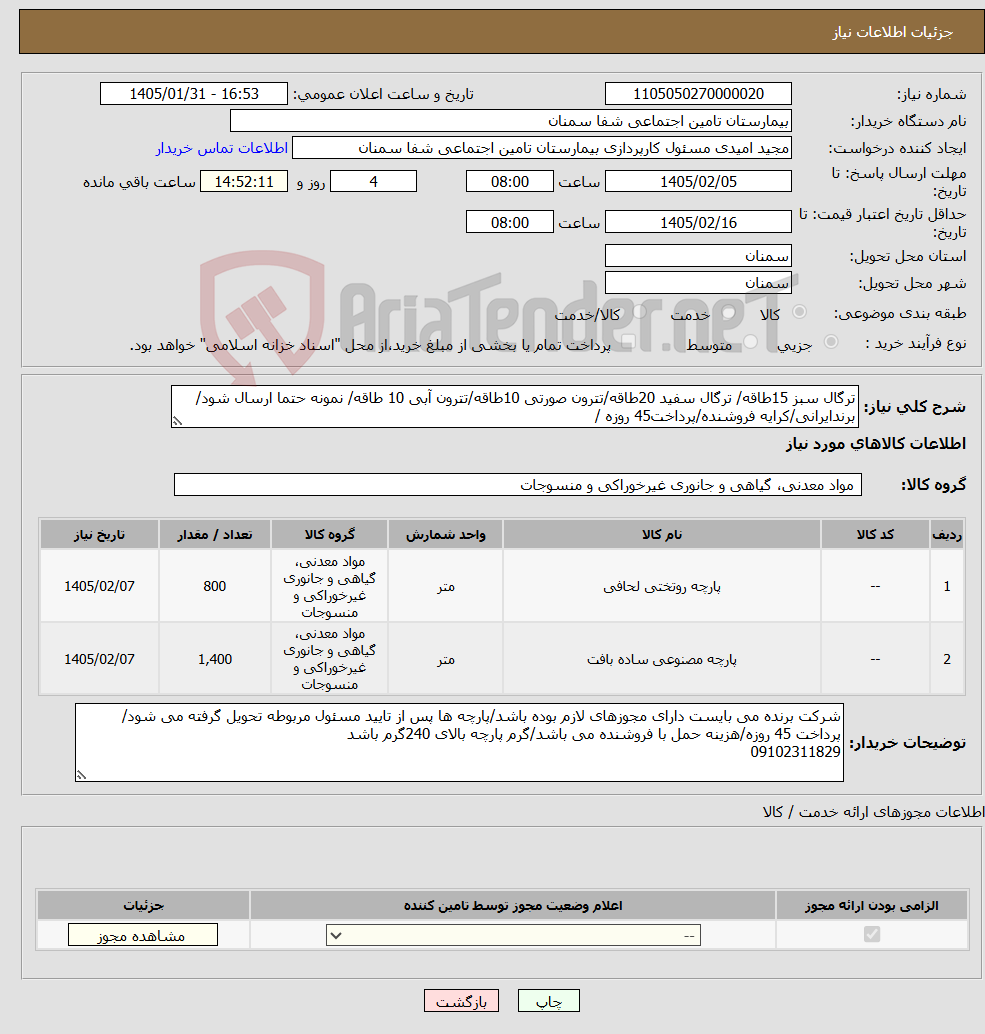Toggle the پرداخت از اسناد خزانه checkbox
985x1034 pixels.
point(628,342)
